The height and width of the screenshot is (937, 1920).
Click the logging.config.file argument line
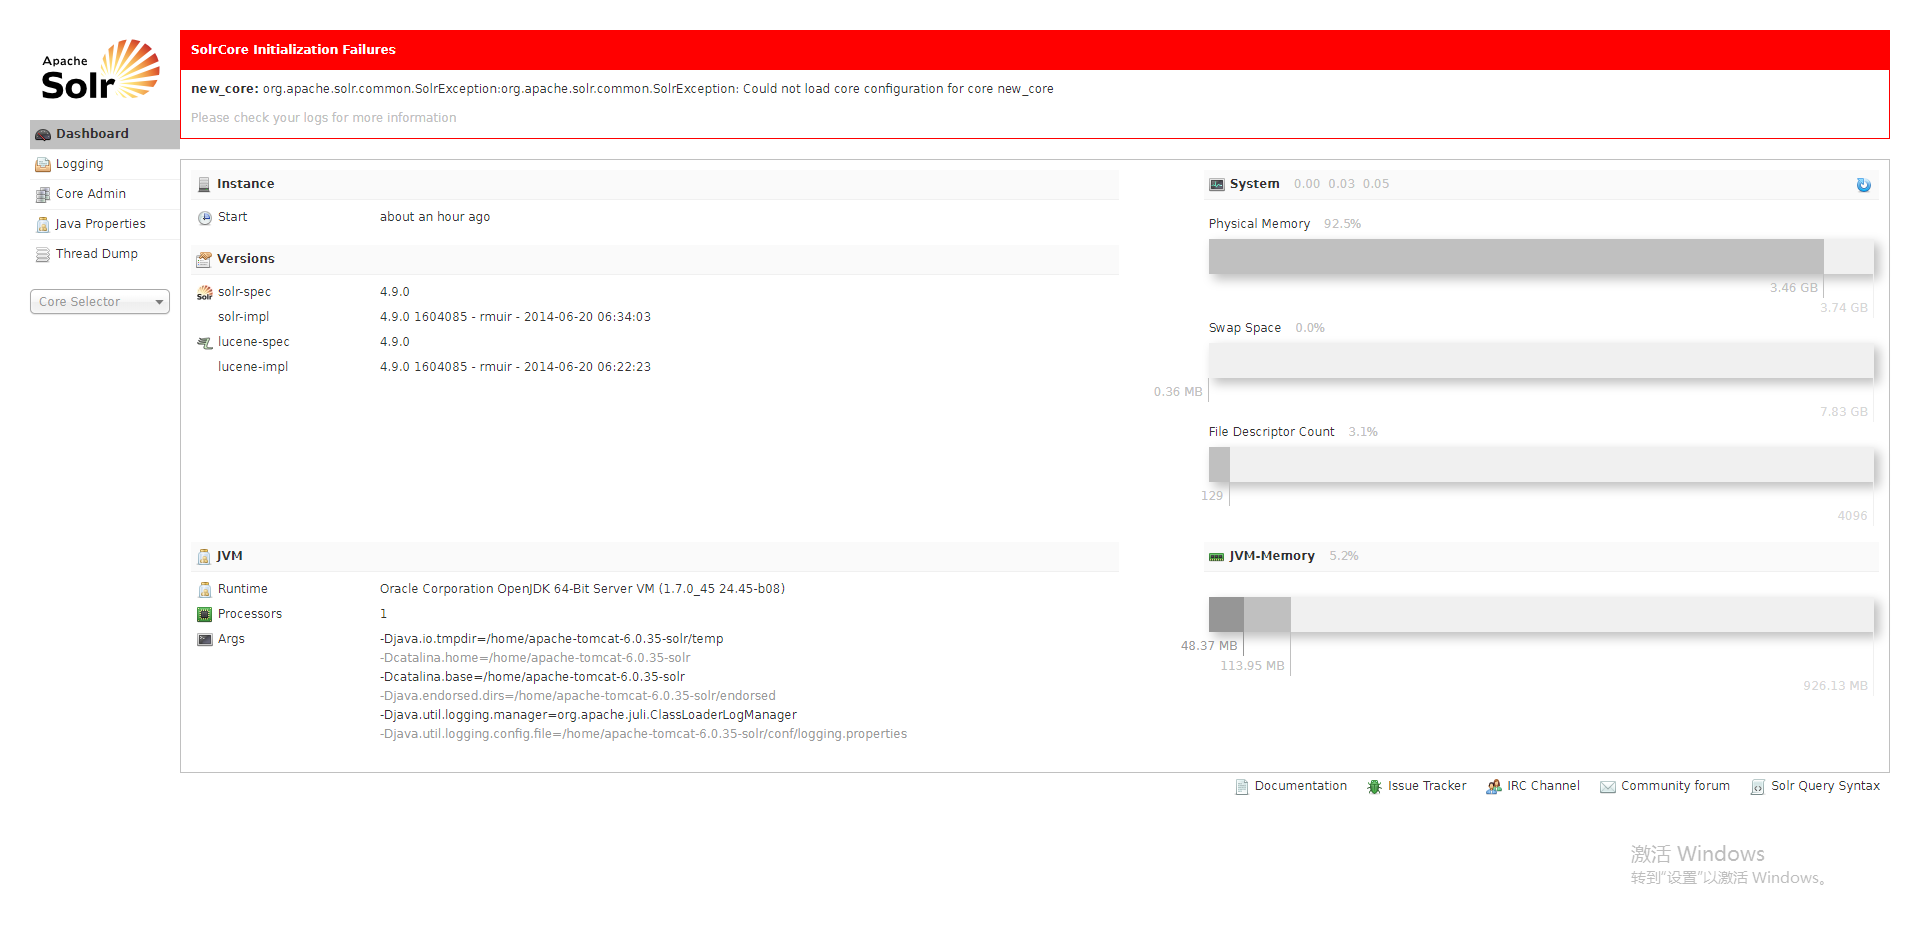click(643, 734)
